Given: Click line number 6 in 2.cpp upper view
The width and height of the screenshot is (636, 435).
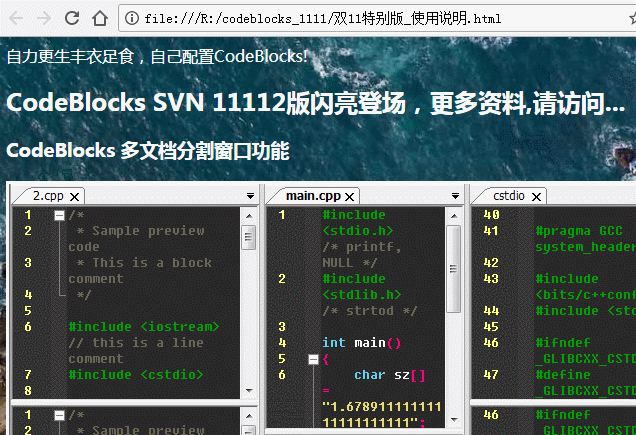Looking at the screenshot, I should [28, 327].
